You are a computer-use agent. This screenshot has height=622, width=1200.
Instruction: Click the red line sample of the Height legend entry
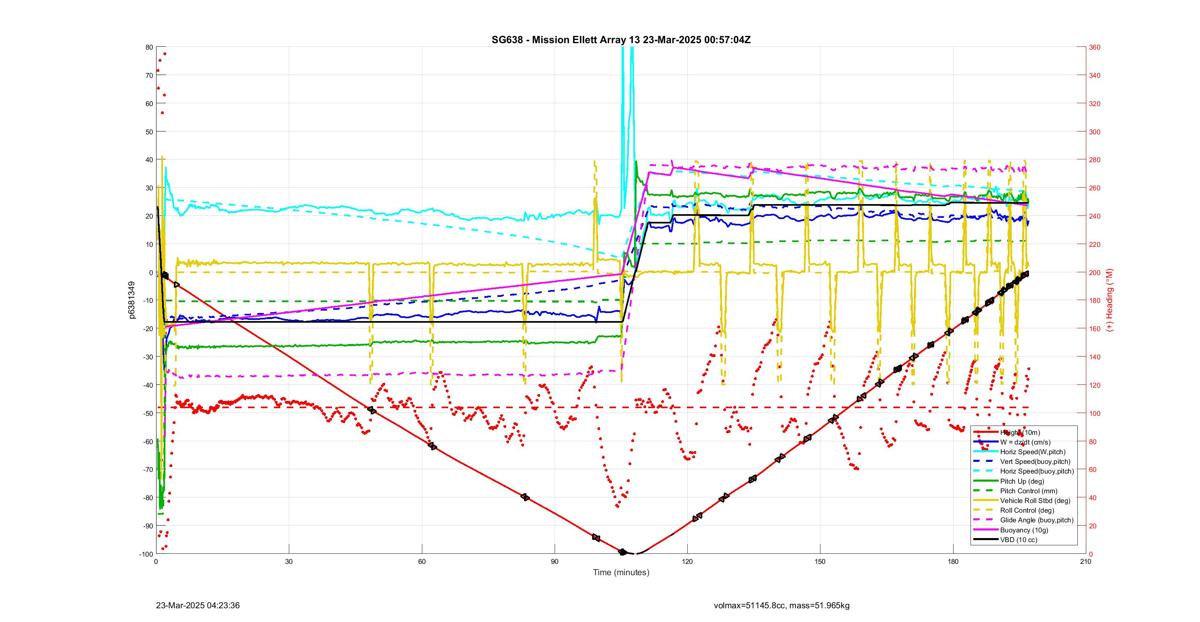(985, 432)
